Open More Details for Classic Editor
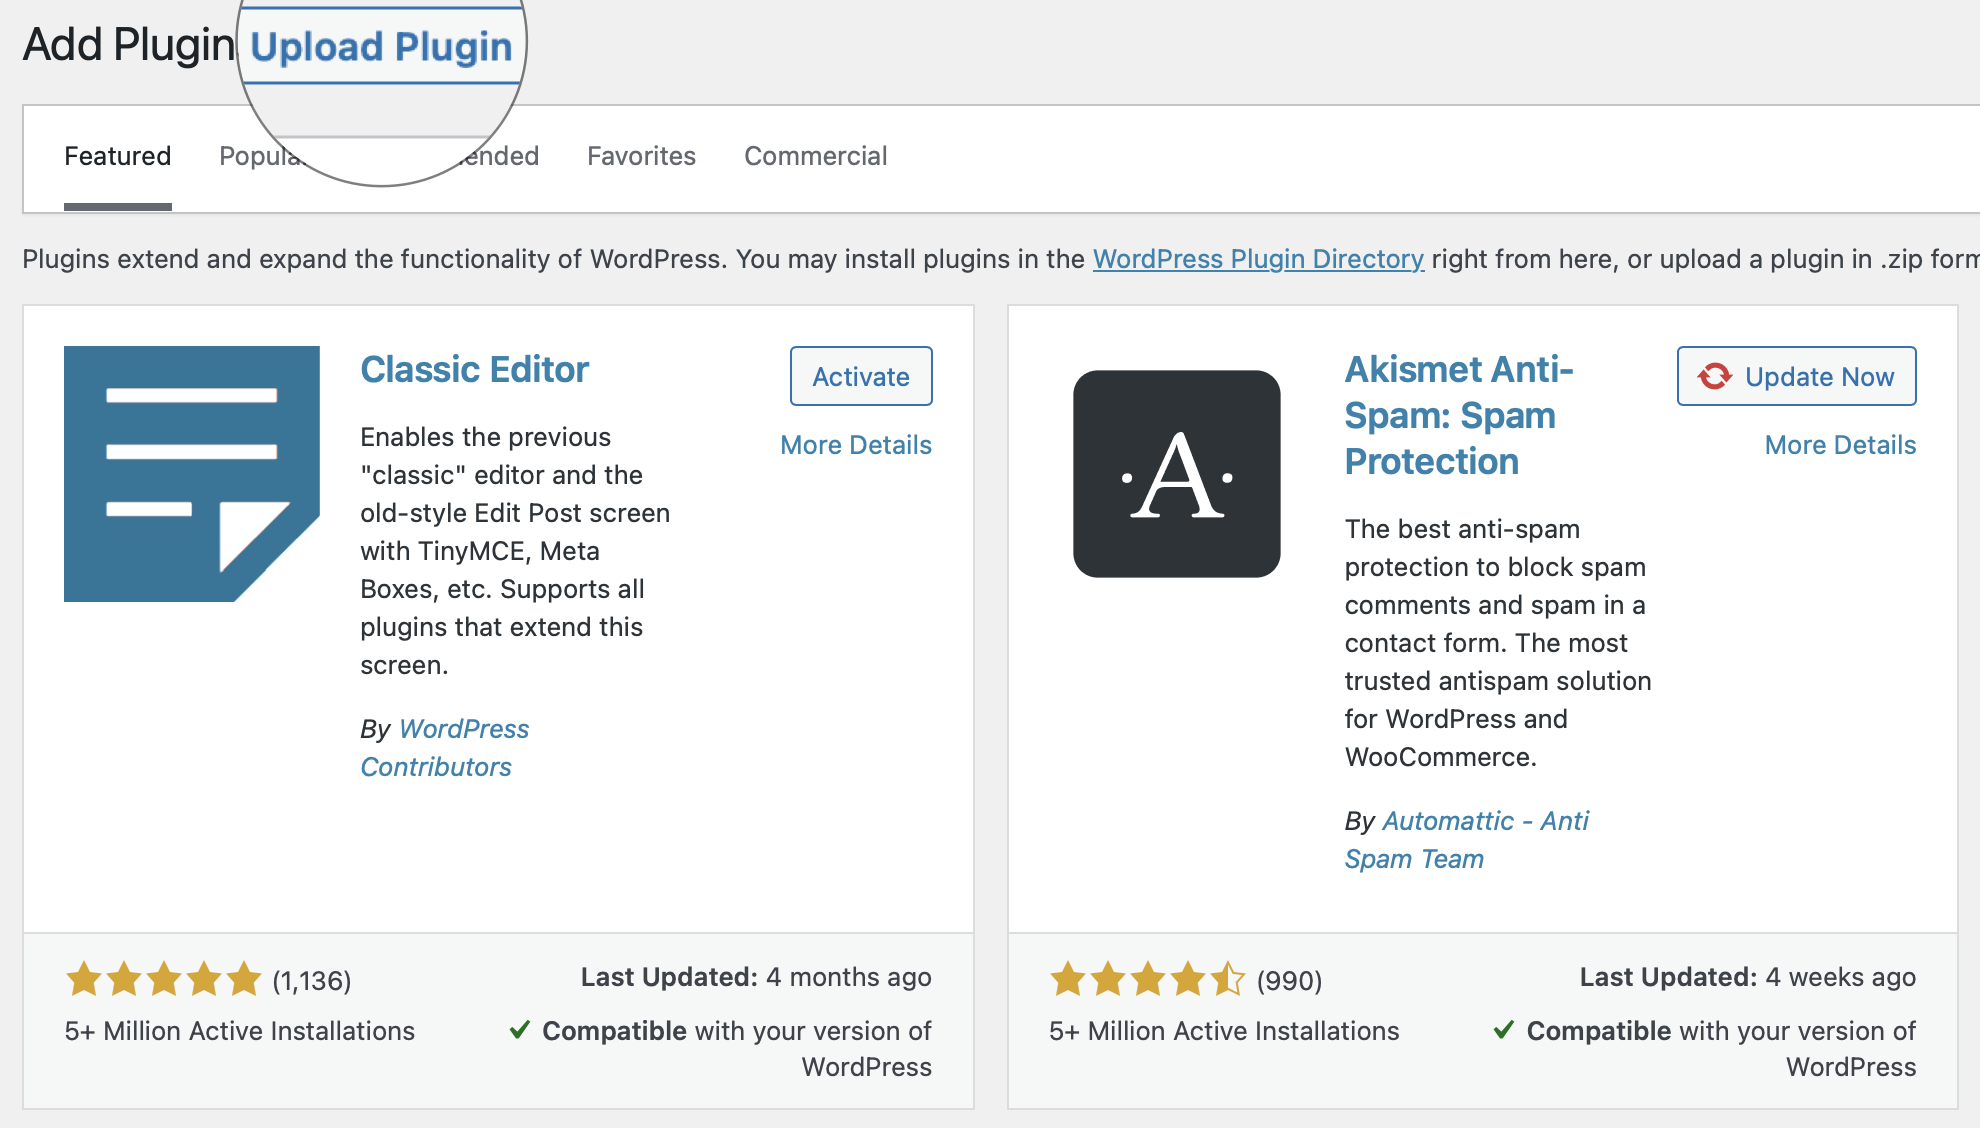 point(856,445)
